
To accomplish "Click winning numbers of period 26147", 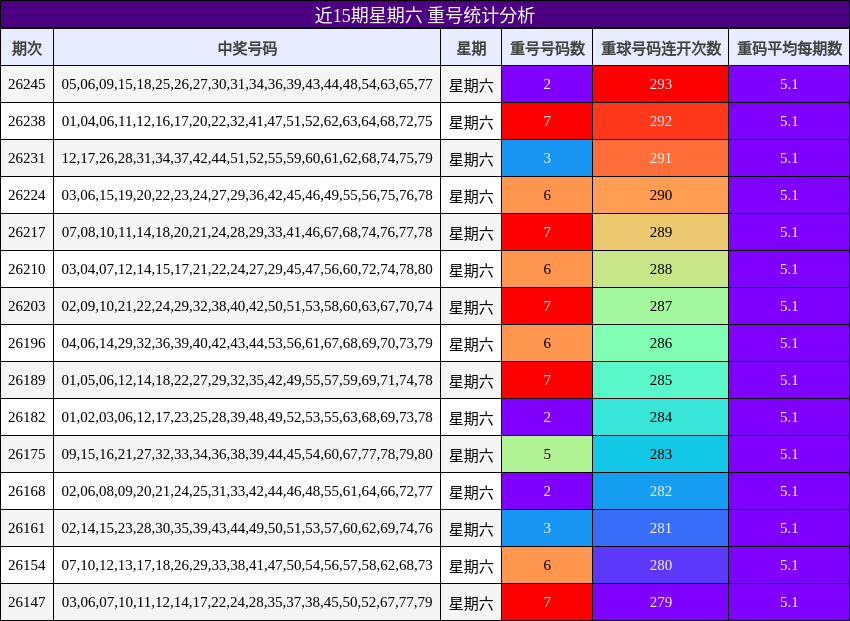I will [247, 602].
